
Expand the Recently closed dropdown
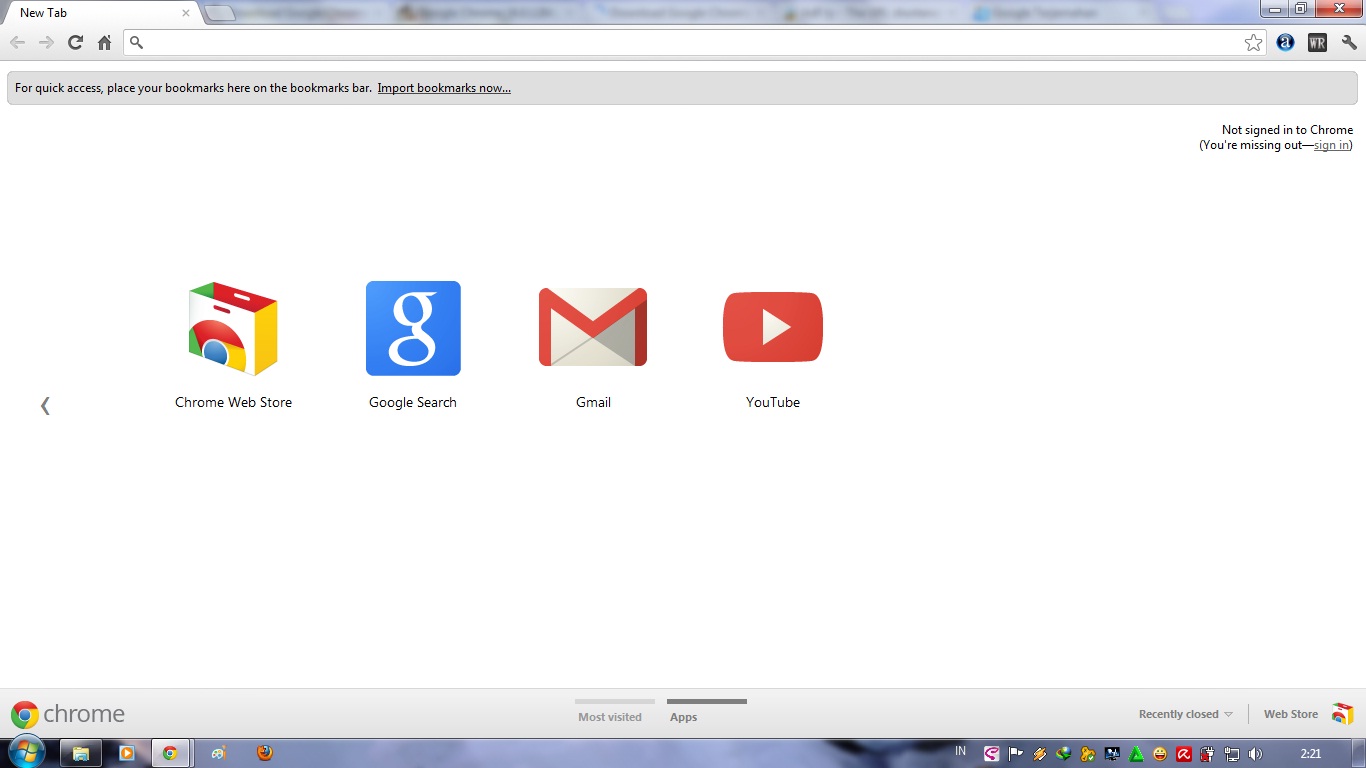[1186, 714]
